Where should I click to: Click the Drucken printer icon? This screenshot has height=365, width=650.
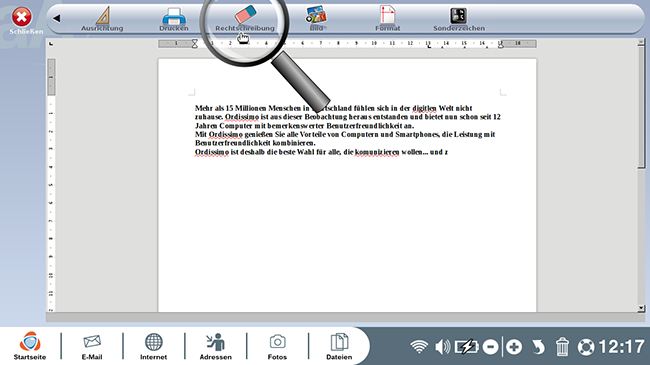pyautogui.click(x=174, y=19)
